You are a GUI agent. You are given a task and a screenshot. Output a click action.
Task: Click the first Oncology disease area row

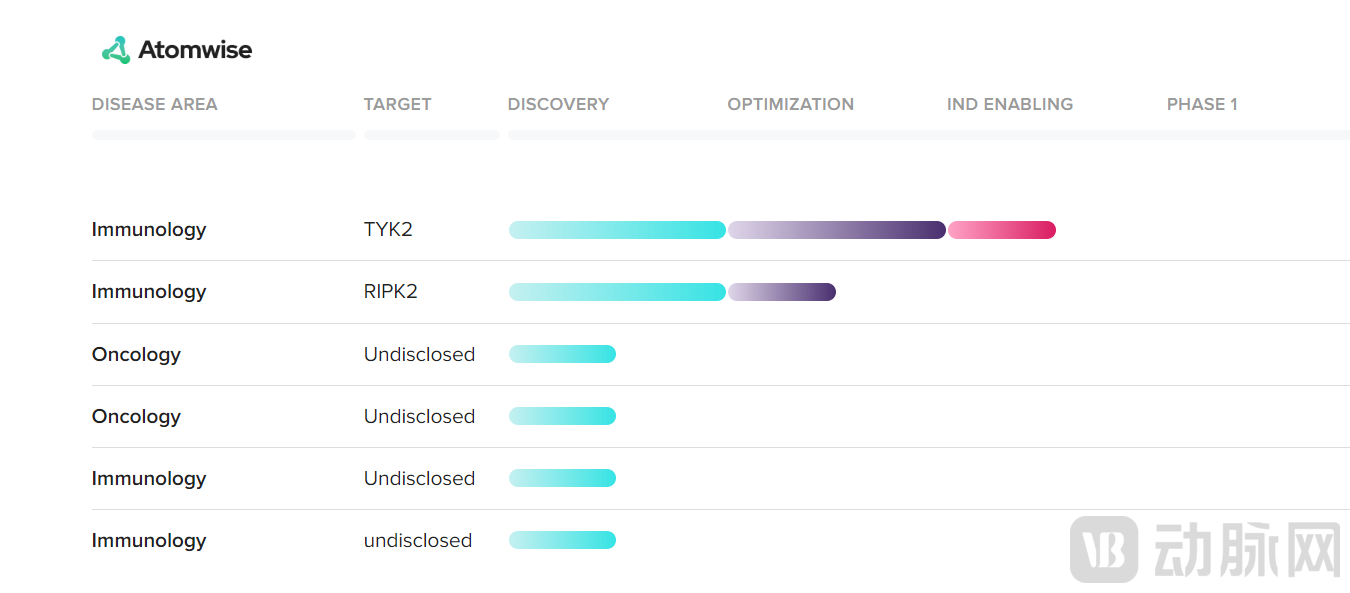point(136,354)
